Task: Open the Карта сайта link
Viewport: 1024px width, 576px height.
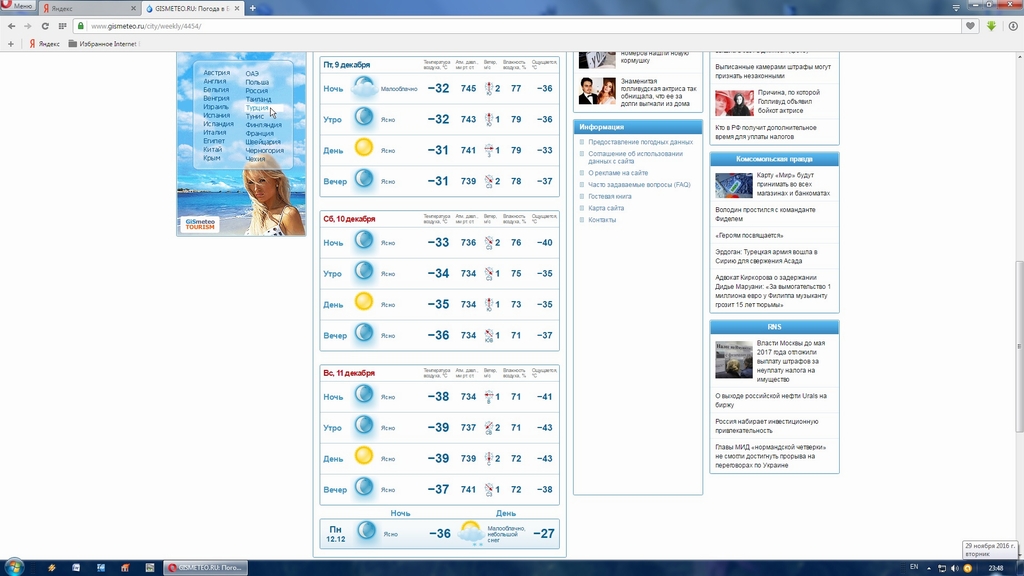Action: 606,208
